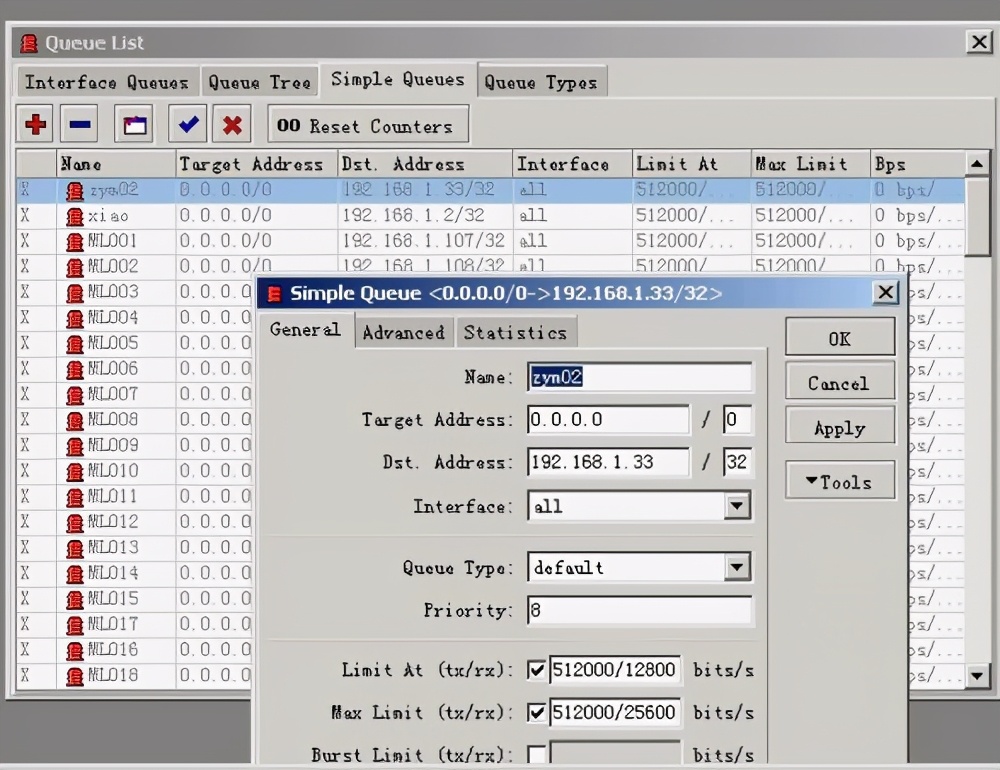Open the Tools dropdown button

(839, 482)
